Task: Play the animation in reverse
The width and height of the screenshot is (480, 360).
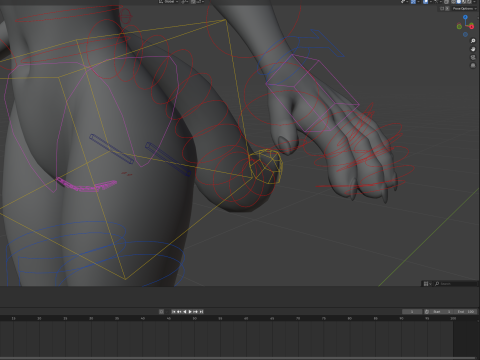Action: coord(185,312)
